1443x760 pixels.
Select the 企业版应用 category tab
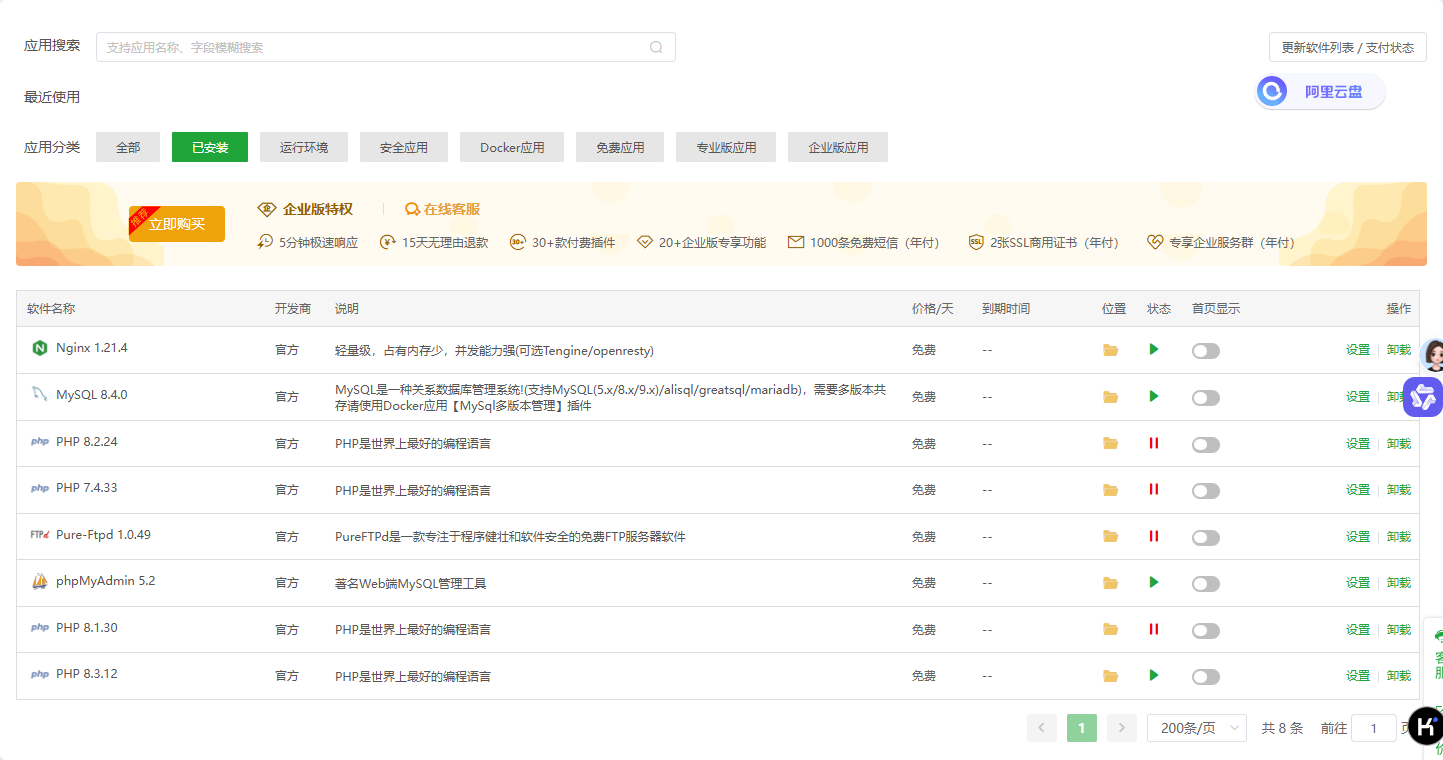(838, 147)
